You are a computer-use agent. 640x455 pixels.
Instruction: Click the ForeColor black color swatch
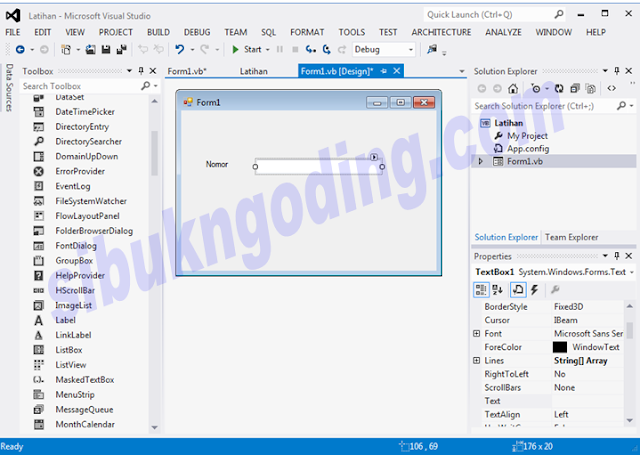pos(560,347)
